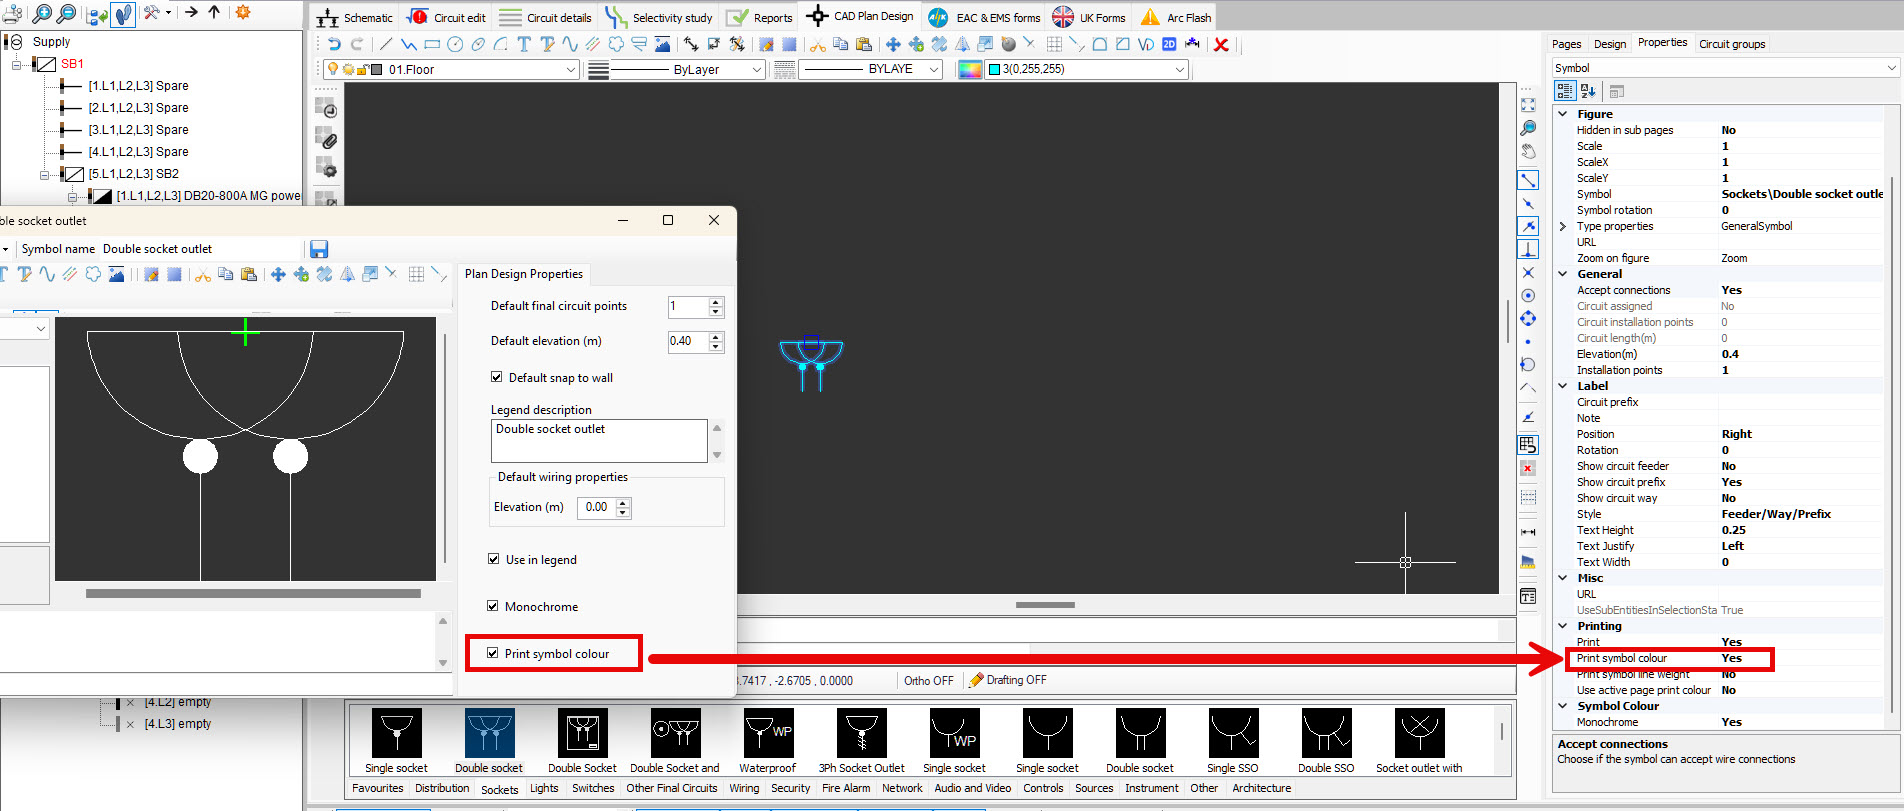
Task: Disable Default snap to wall
Action: click(x=497, y=377)
